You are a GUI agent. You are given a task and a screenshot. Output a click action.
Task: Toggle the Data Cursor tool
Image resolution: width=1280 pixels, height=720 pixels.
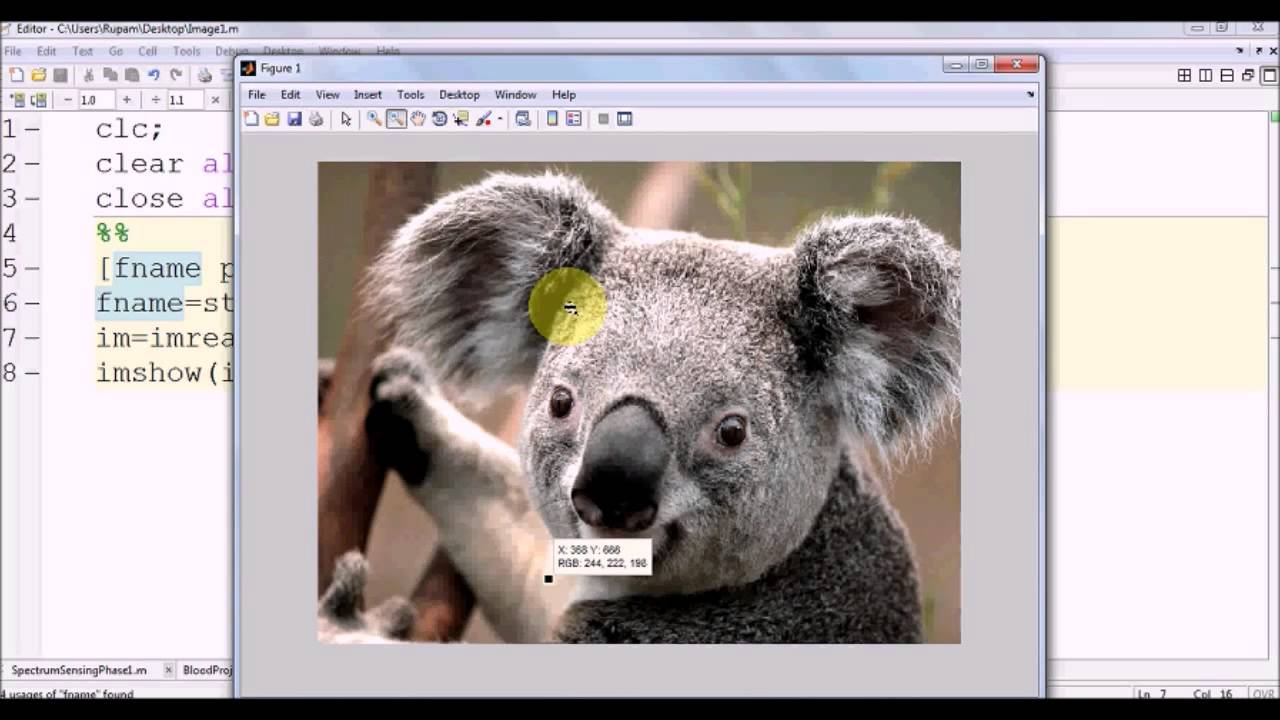pos(461,119)
